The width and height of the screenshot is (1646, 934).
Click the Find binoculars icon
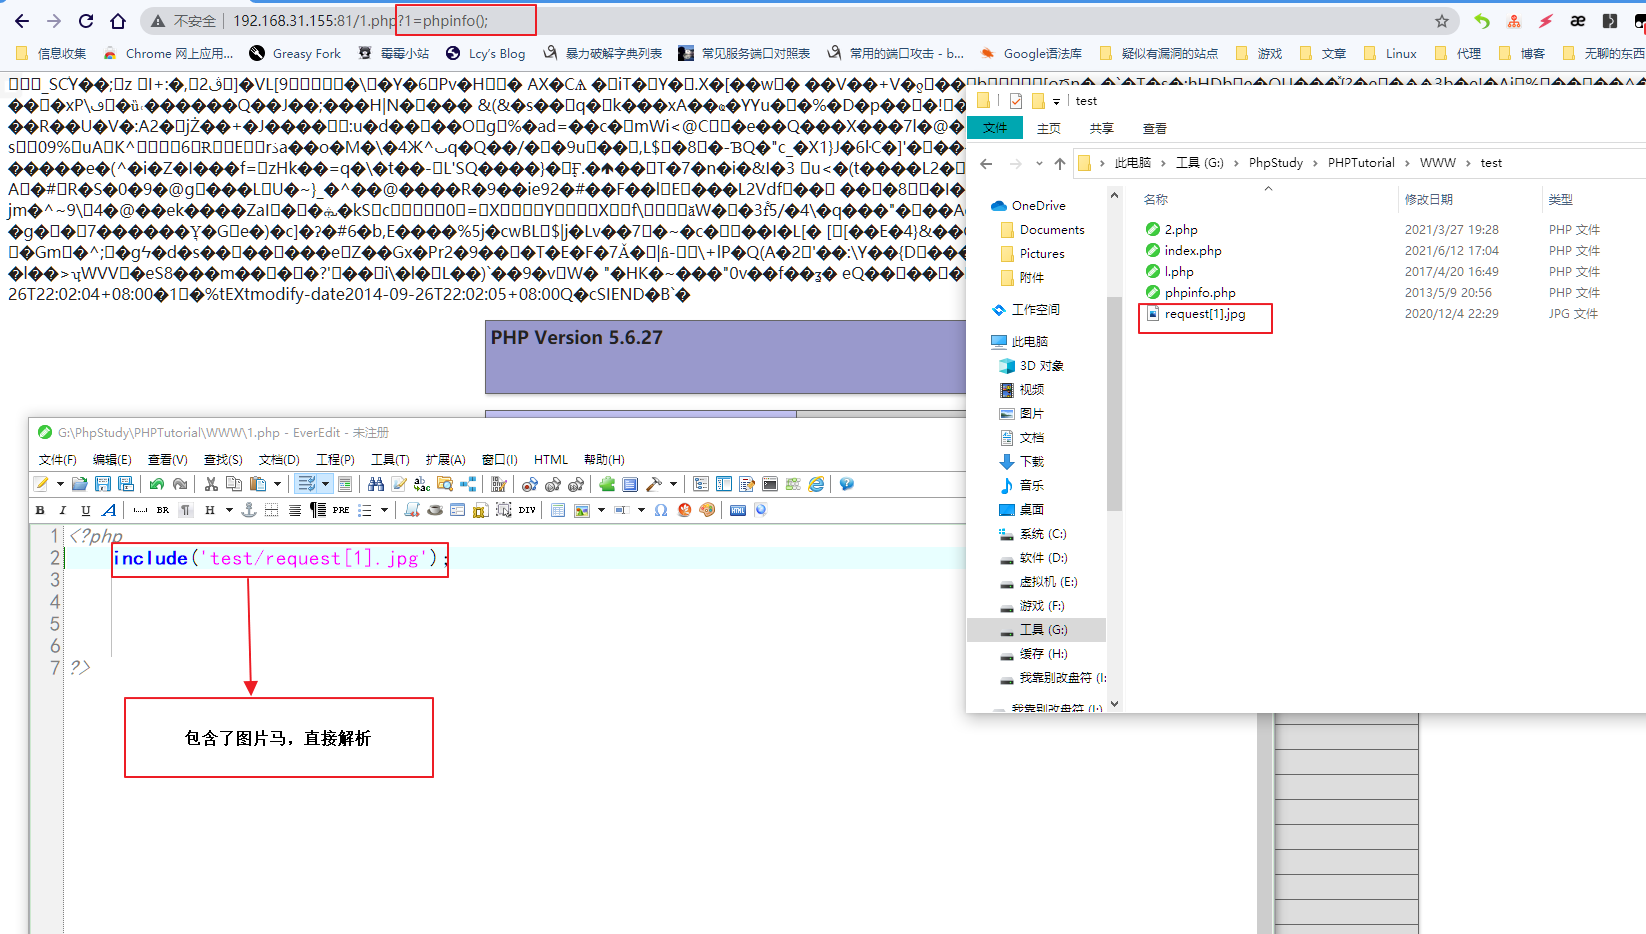(x=376, y=484)
